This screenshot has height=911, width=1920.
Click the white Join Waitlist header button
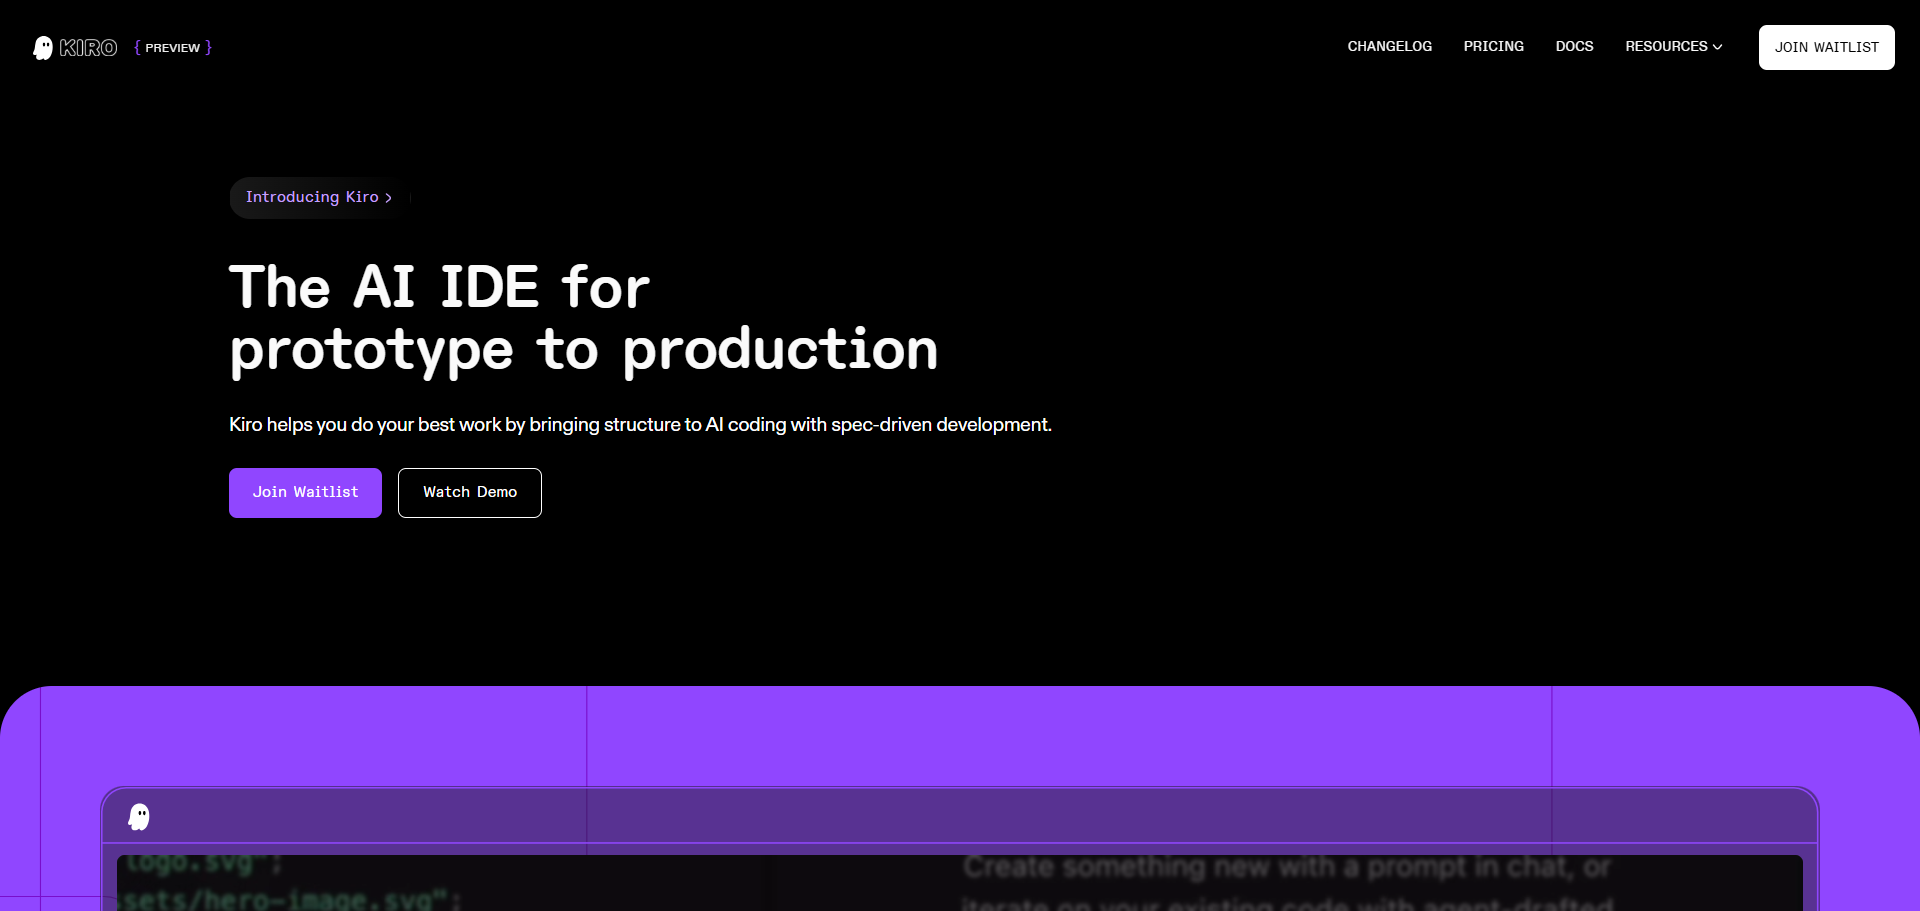point(1826,47)
